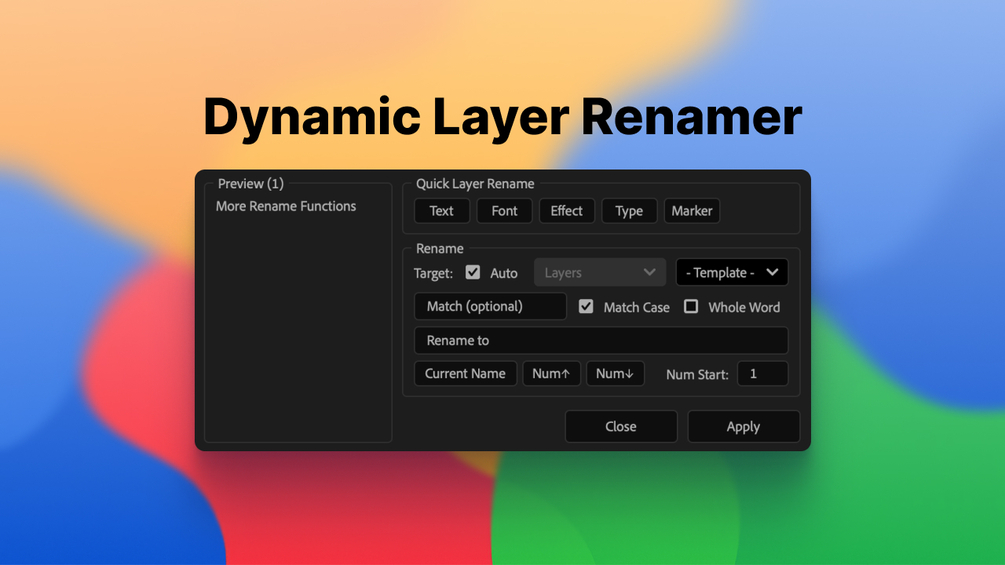1005x565 pixels.
Task: Click the Marker quick rename button
Action: [x=692, y=211]
